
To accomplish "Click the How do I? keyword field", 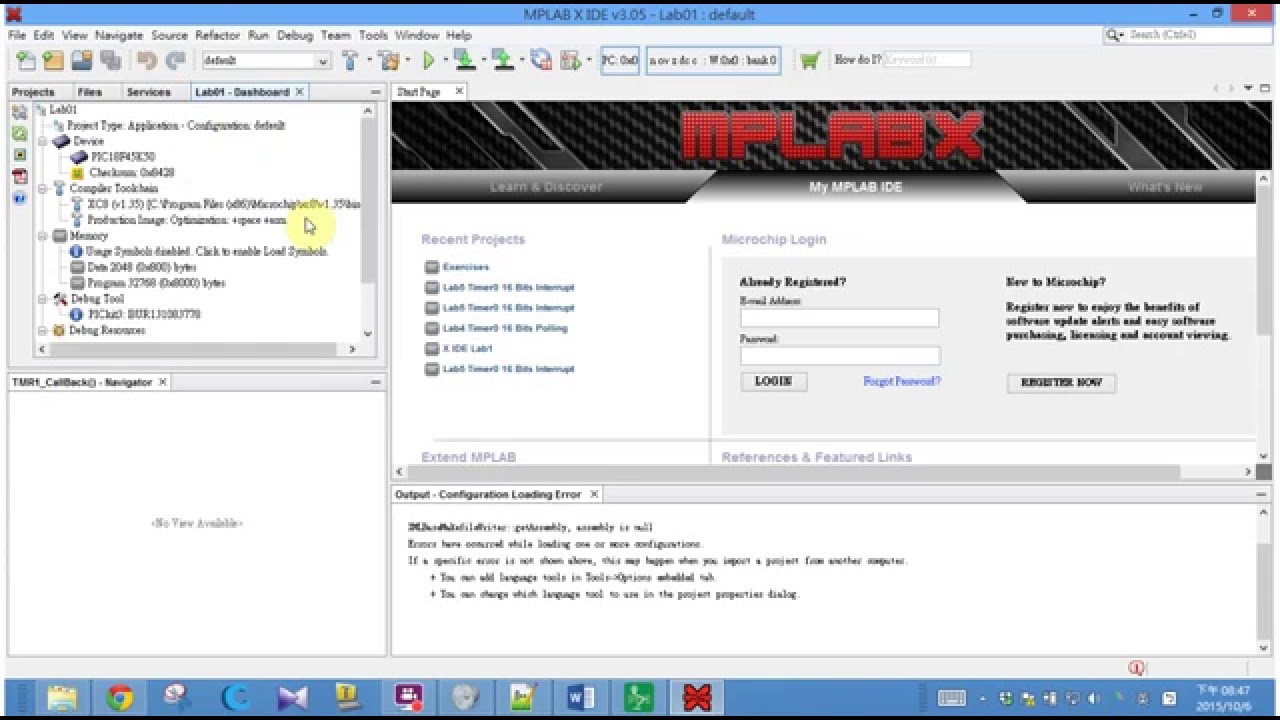I will click(926, 60).
